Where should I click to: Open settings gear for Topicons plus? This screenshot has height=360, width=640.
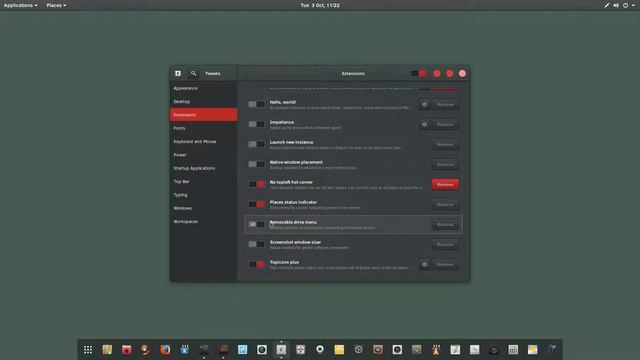click(x=424, y=264)
